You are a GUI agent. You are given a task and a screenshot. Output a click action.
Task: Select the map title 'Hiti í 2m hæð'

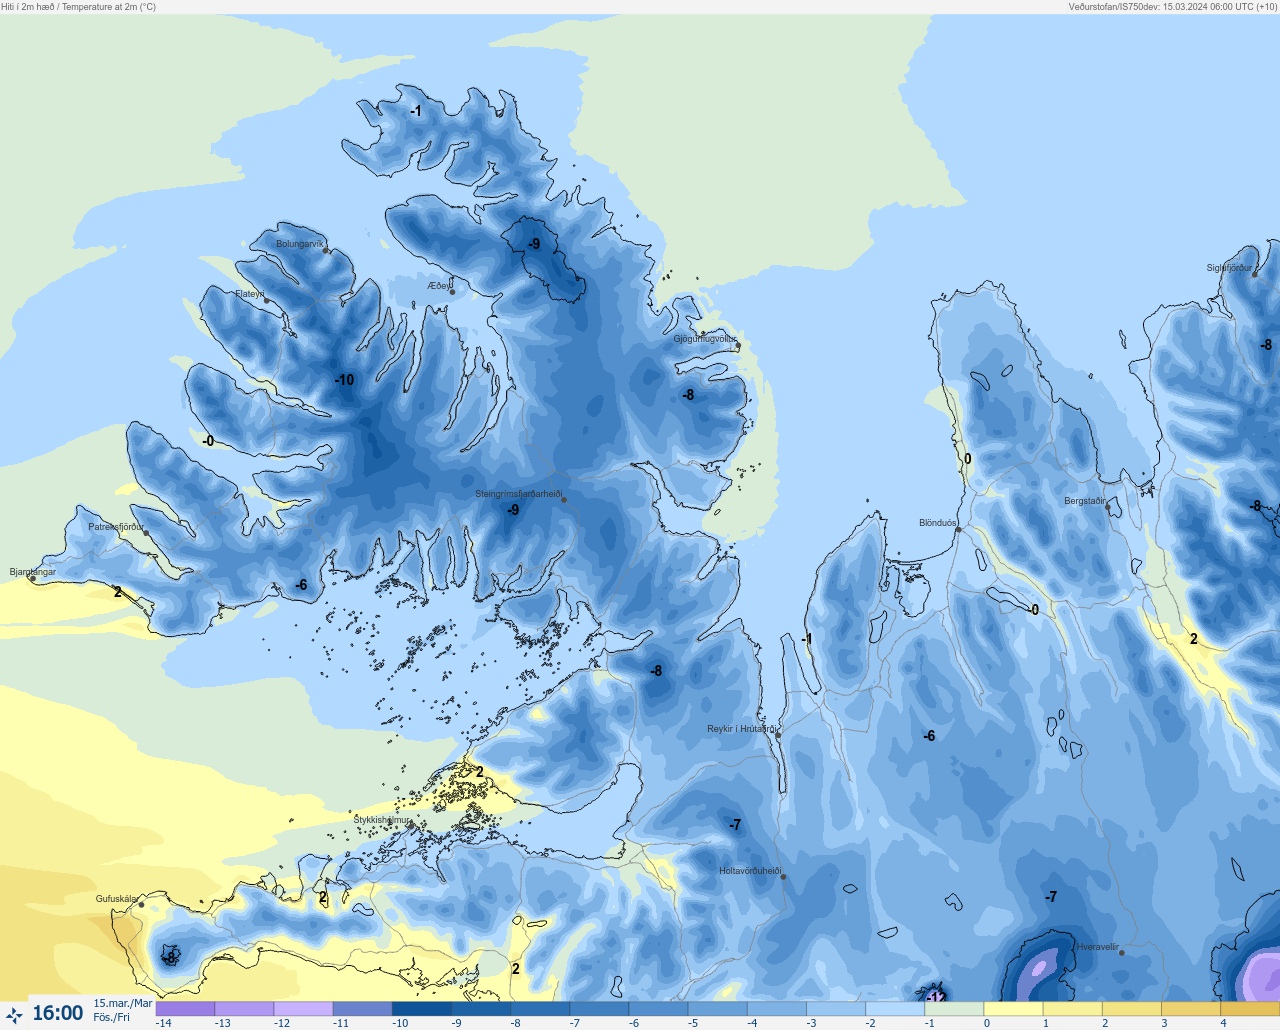pyautogui.click(x=28, y=7)
